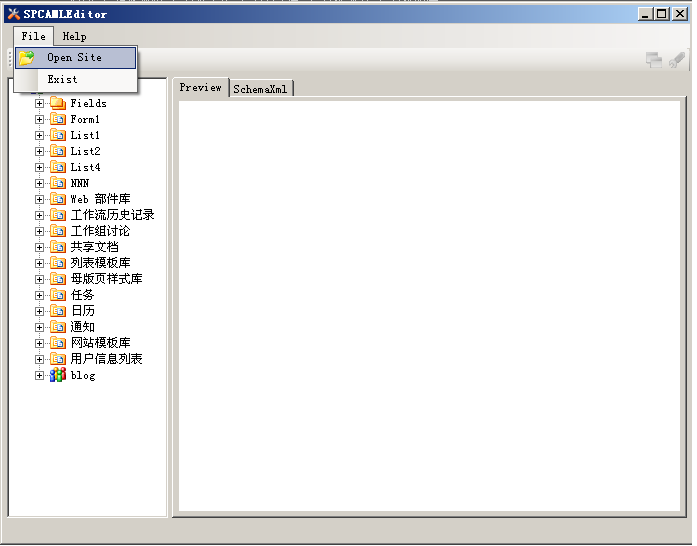Click inside the empty Preview pane
697x546 pixels.
[429, 306]
